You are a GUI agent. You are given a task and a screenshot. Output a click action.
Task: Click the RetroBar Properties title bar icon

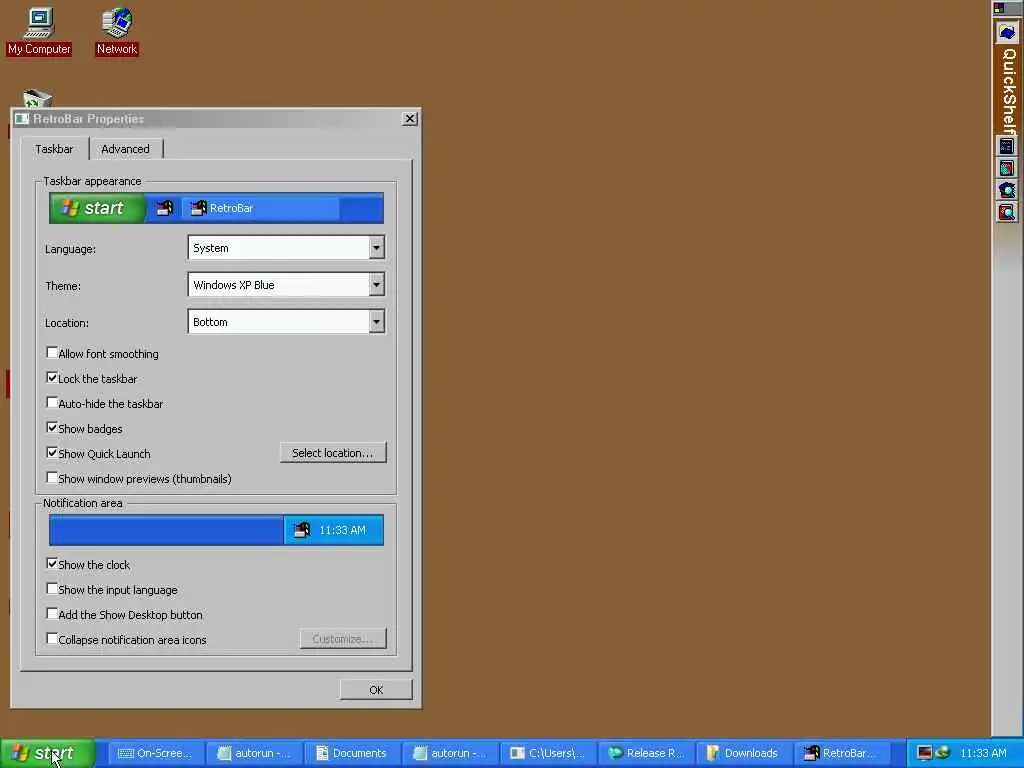(22, 118)
